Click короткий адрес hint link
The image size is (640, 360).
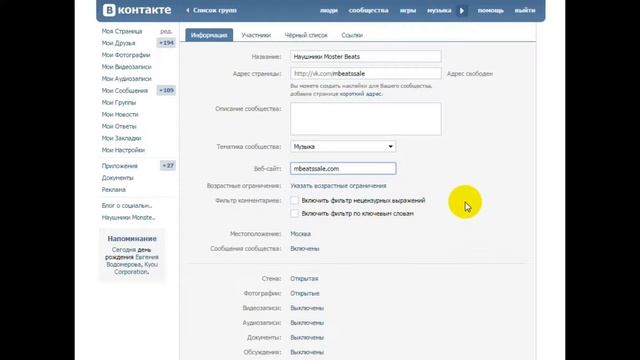[360, 94]
